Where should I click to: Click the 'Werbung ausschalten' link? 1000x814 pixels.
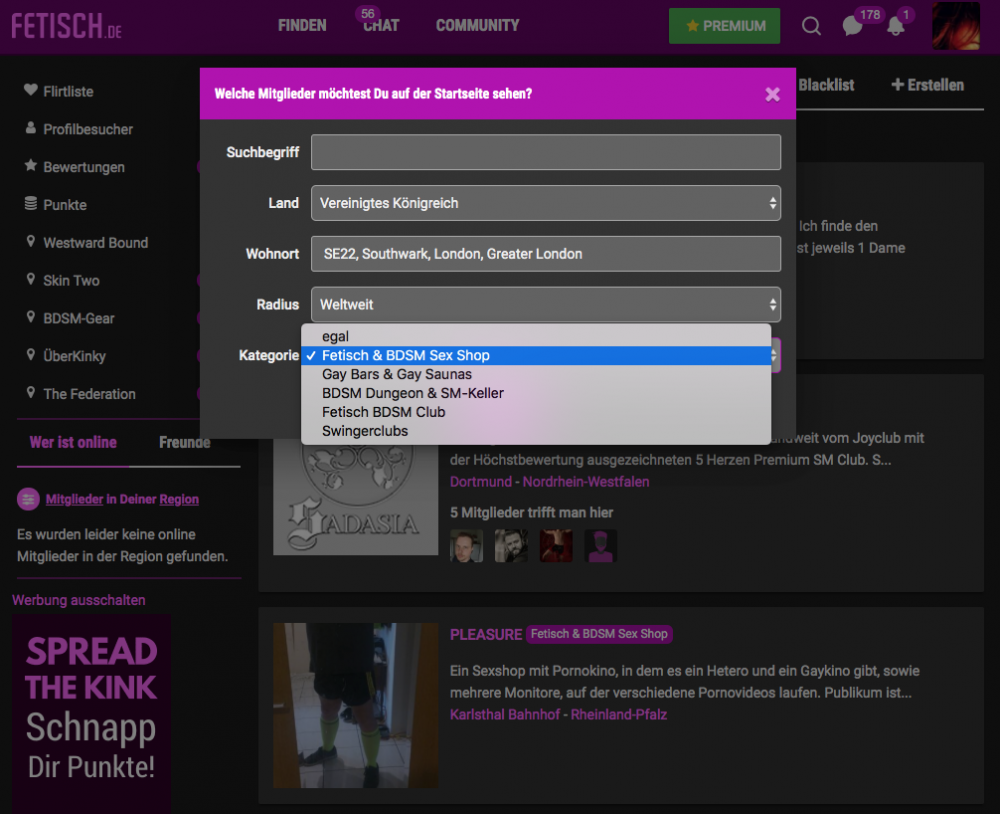click(79, 600)
